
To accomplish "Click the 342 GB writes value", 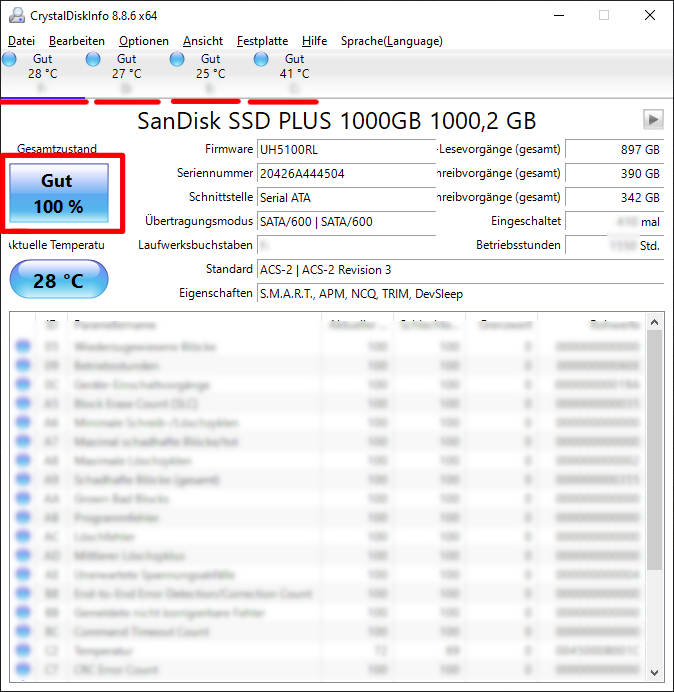I will pos(614,197).
